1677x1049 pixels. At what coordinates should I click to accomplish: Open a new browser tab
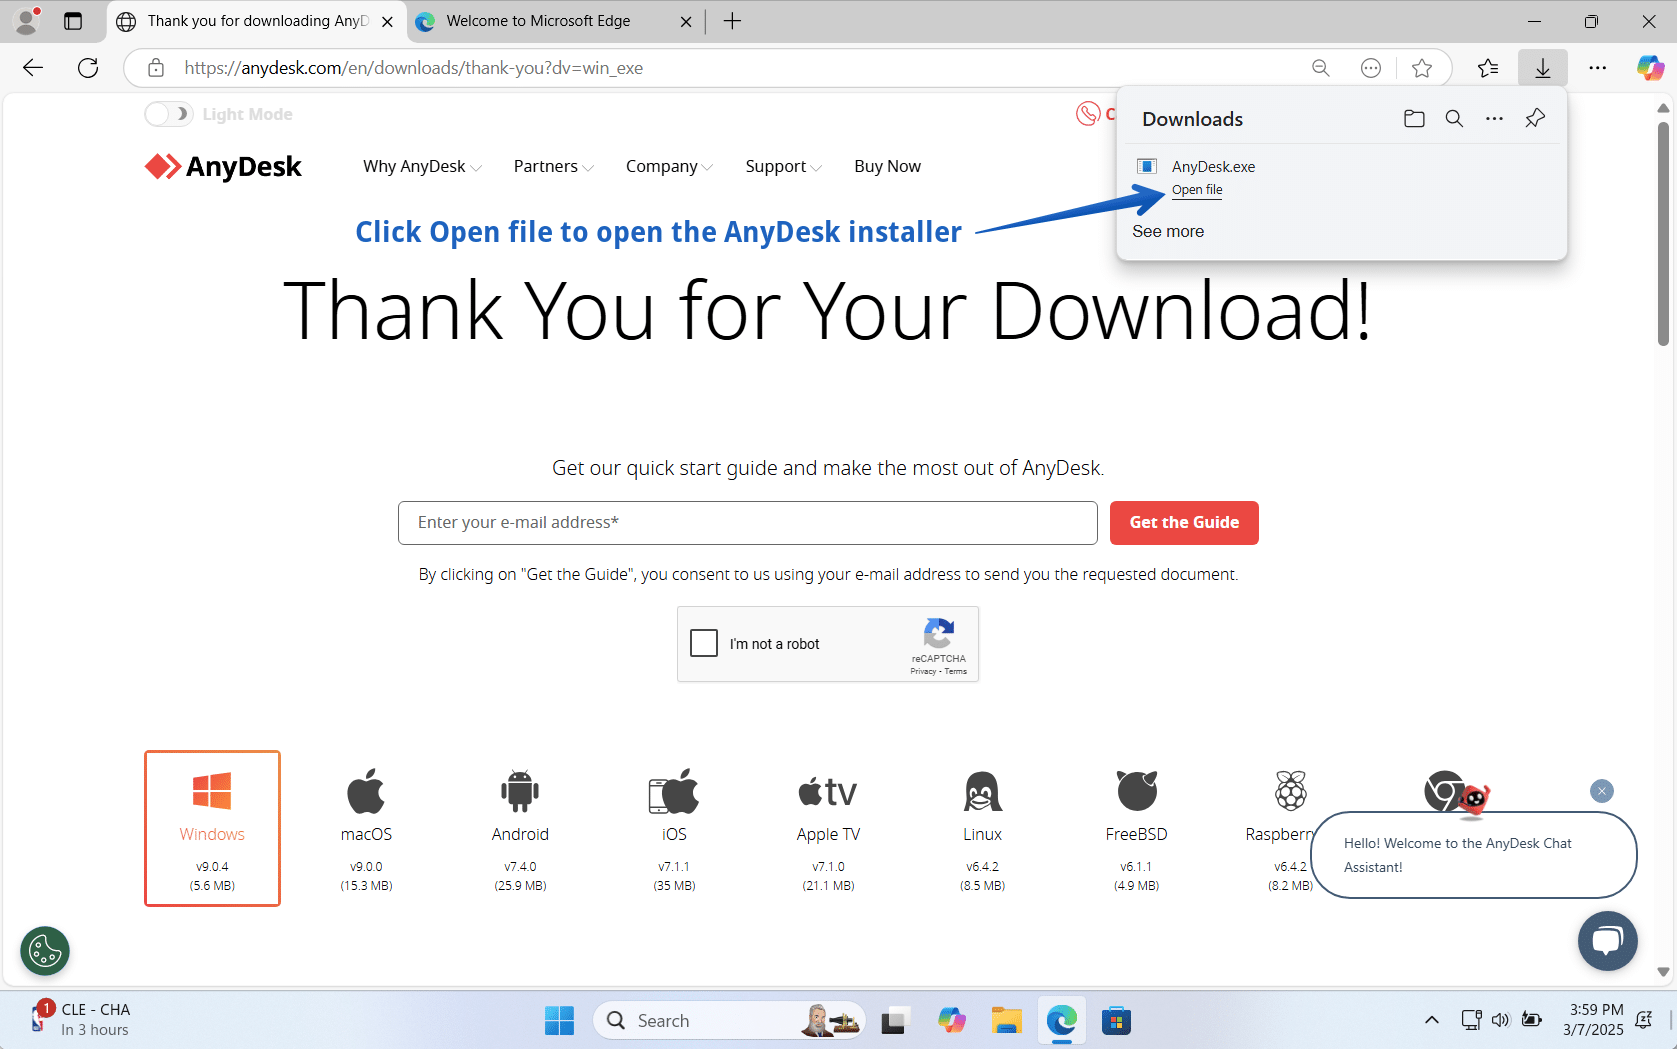pyautogui.click(x=732, y=21)
